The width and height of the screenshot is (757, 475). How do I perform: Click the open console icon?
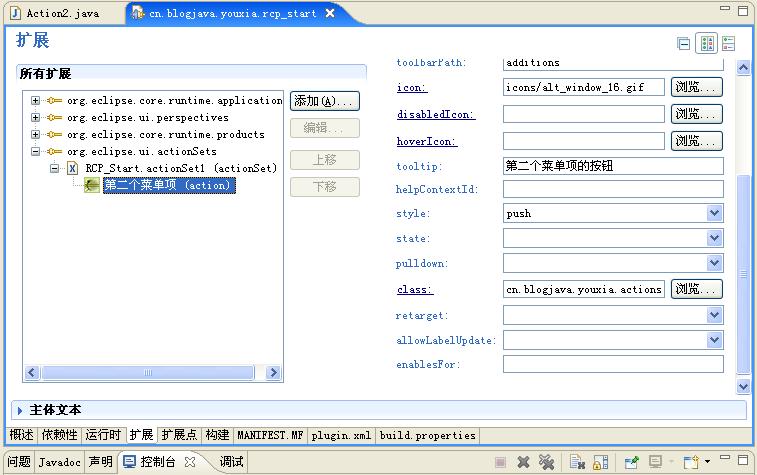click(691, 462)
